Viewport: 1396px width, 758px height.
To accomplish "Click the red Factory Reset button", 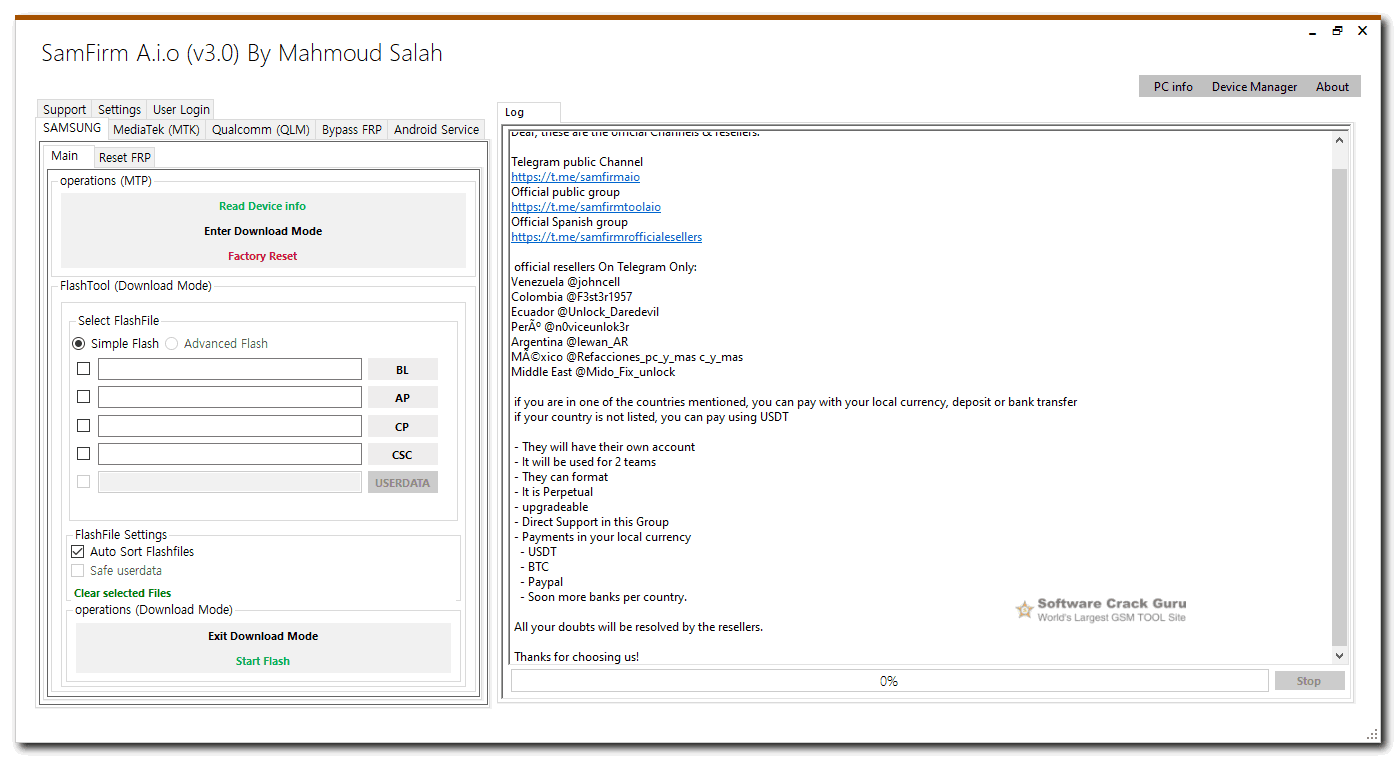I will 263,256.
